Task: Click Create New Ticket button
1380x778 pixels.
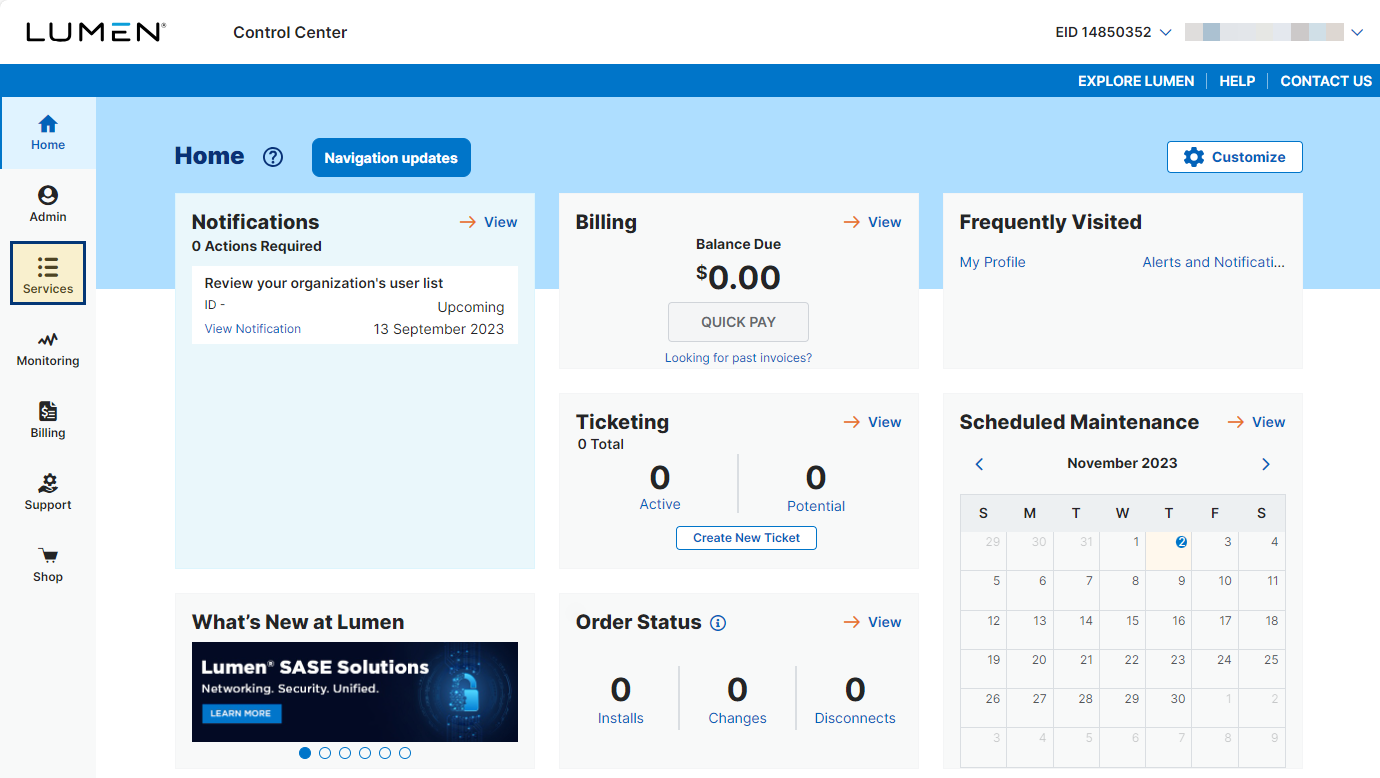Action: click(x=747, y=538)
